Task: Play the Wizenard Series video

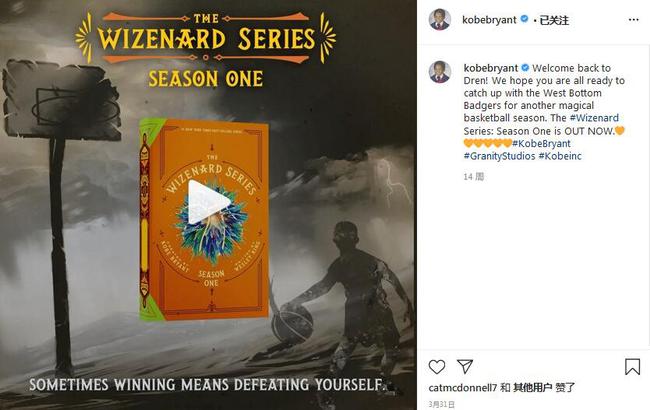Action: tap(209, 202)
